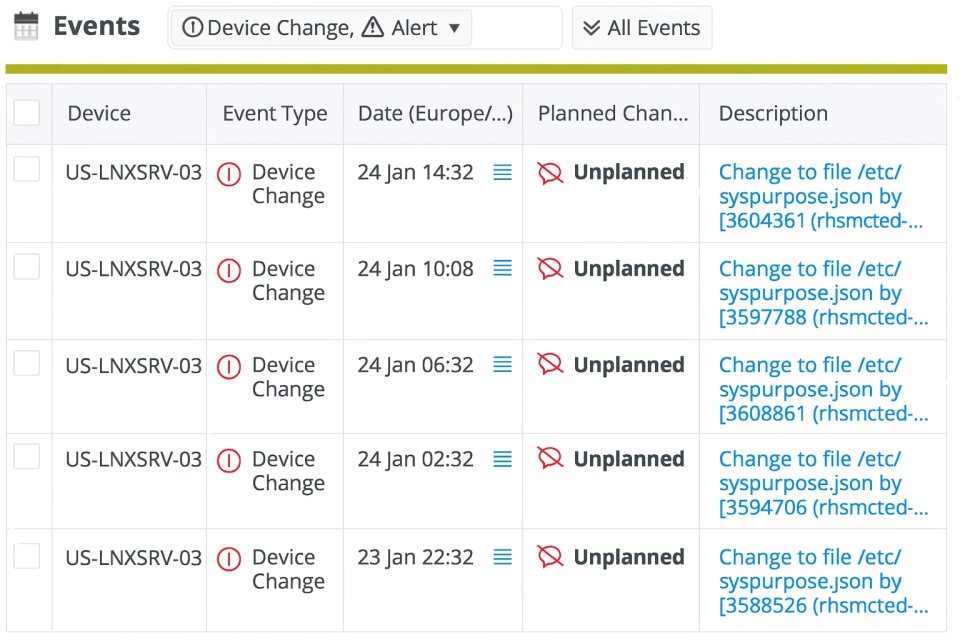This screenshot has width=960, height=640.
Task: Click the red Device Change icon at 24 Jan 10:08
Action: [229, 271]
